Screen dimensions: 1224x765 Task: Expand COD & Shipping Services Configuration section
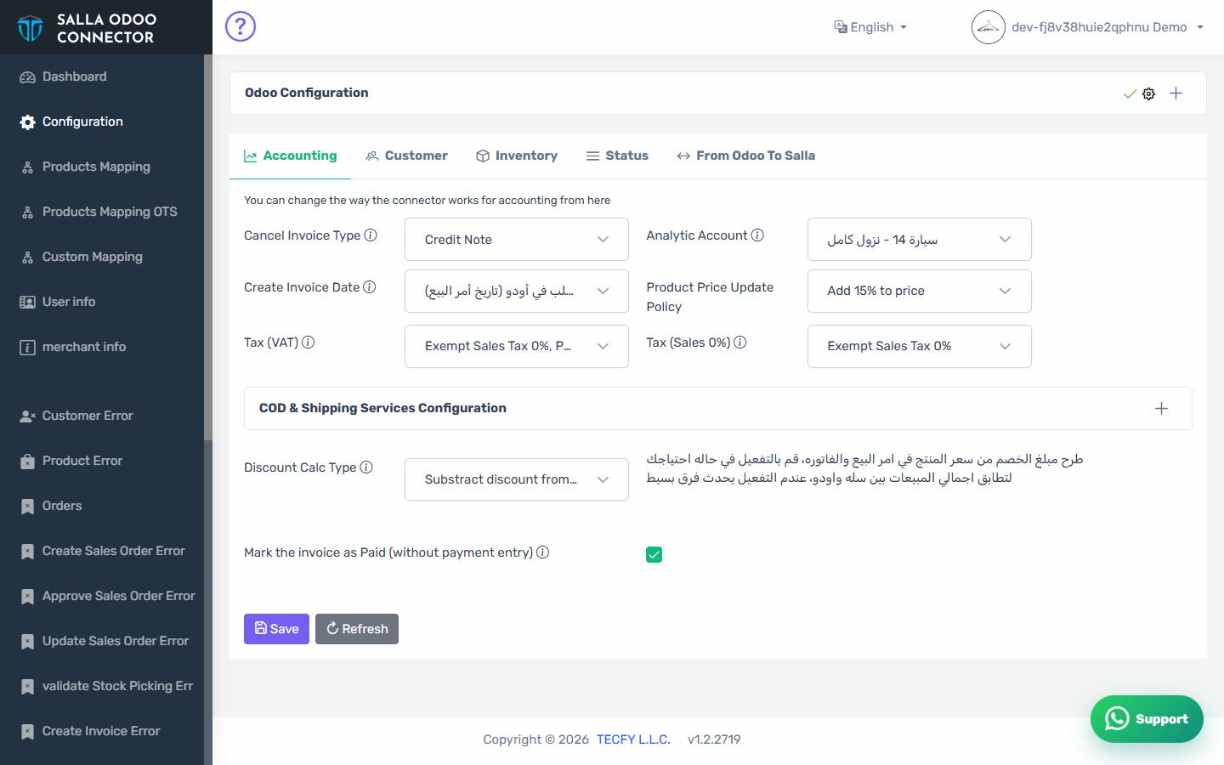1161,408
